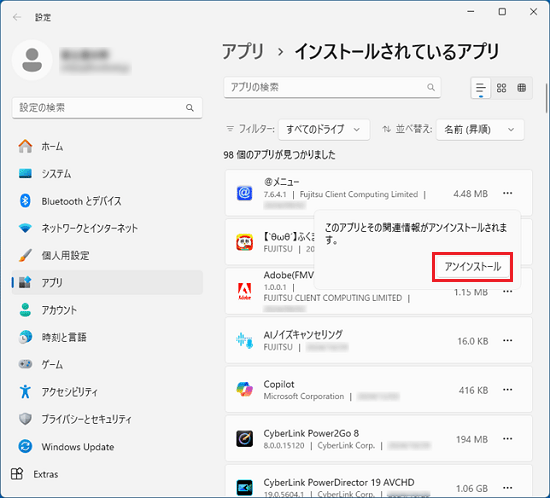
Task: Click the アプリの検索 search field
Action: tap(332, 87)
